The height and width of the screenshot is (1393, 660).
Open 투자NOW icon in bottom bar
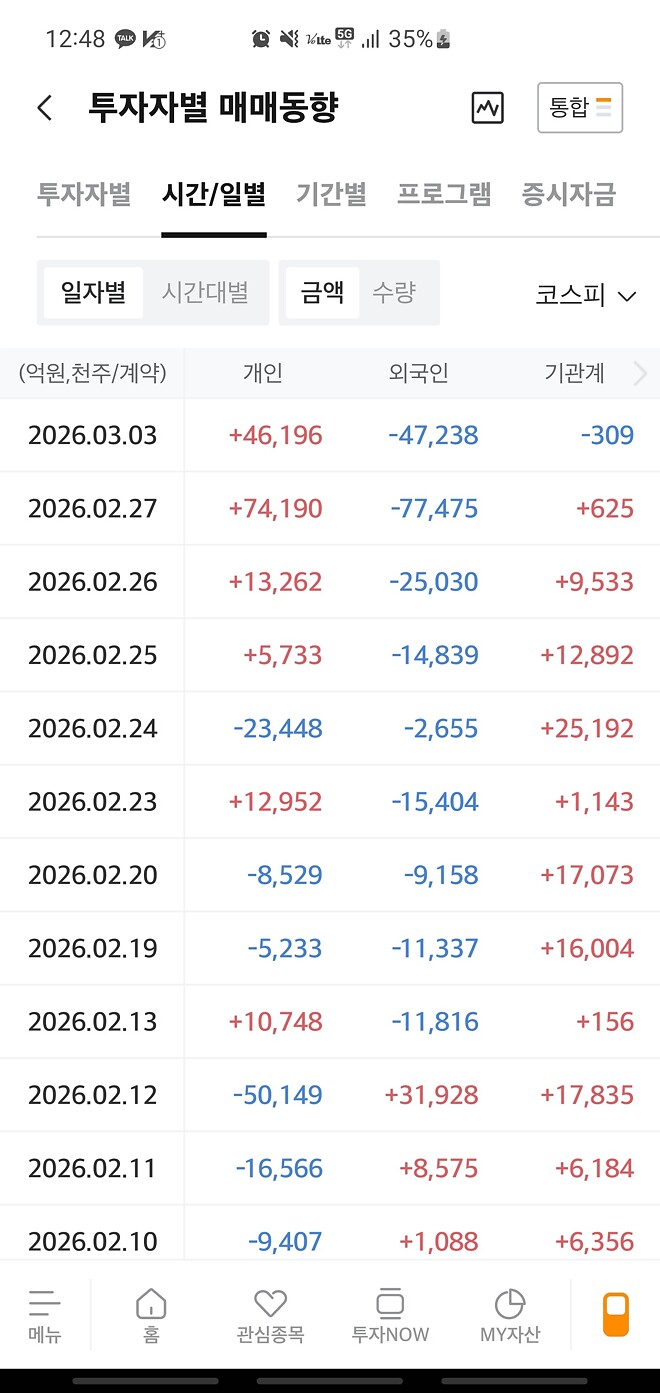390,1304
